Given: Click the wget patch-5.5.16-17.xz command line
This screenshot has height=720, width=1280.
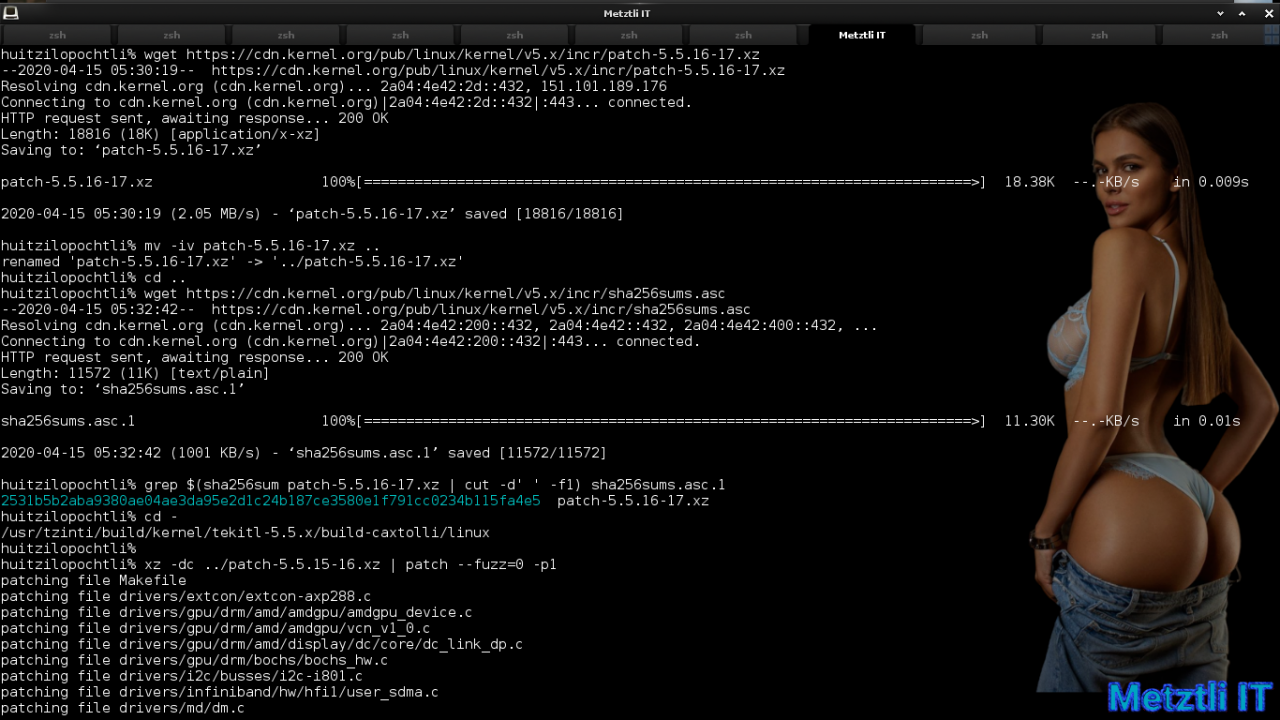Looking at the screenshot, I should (380, 55).
